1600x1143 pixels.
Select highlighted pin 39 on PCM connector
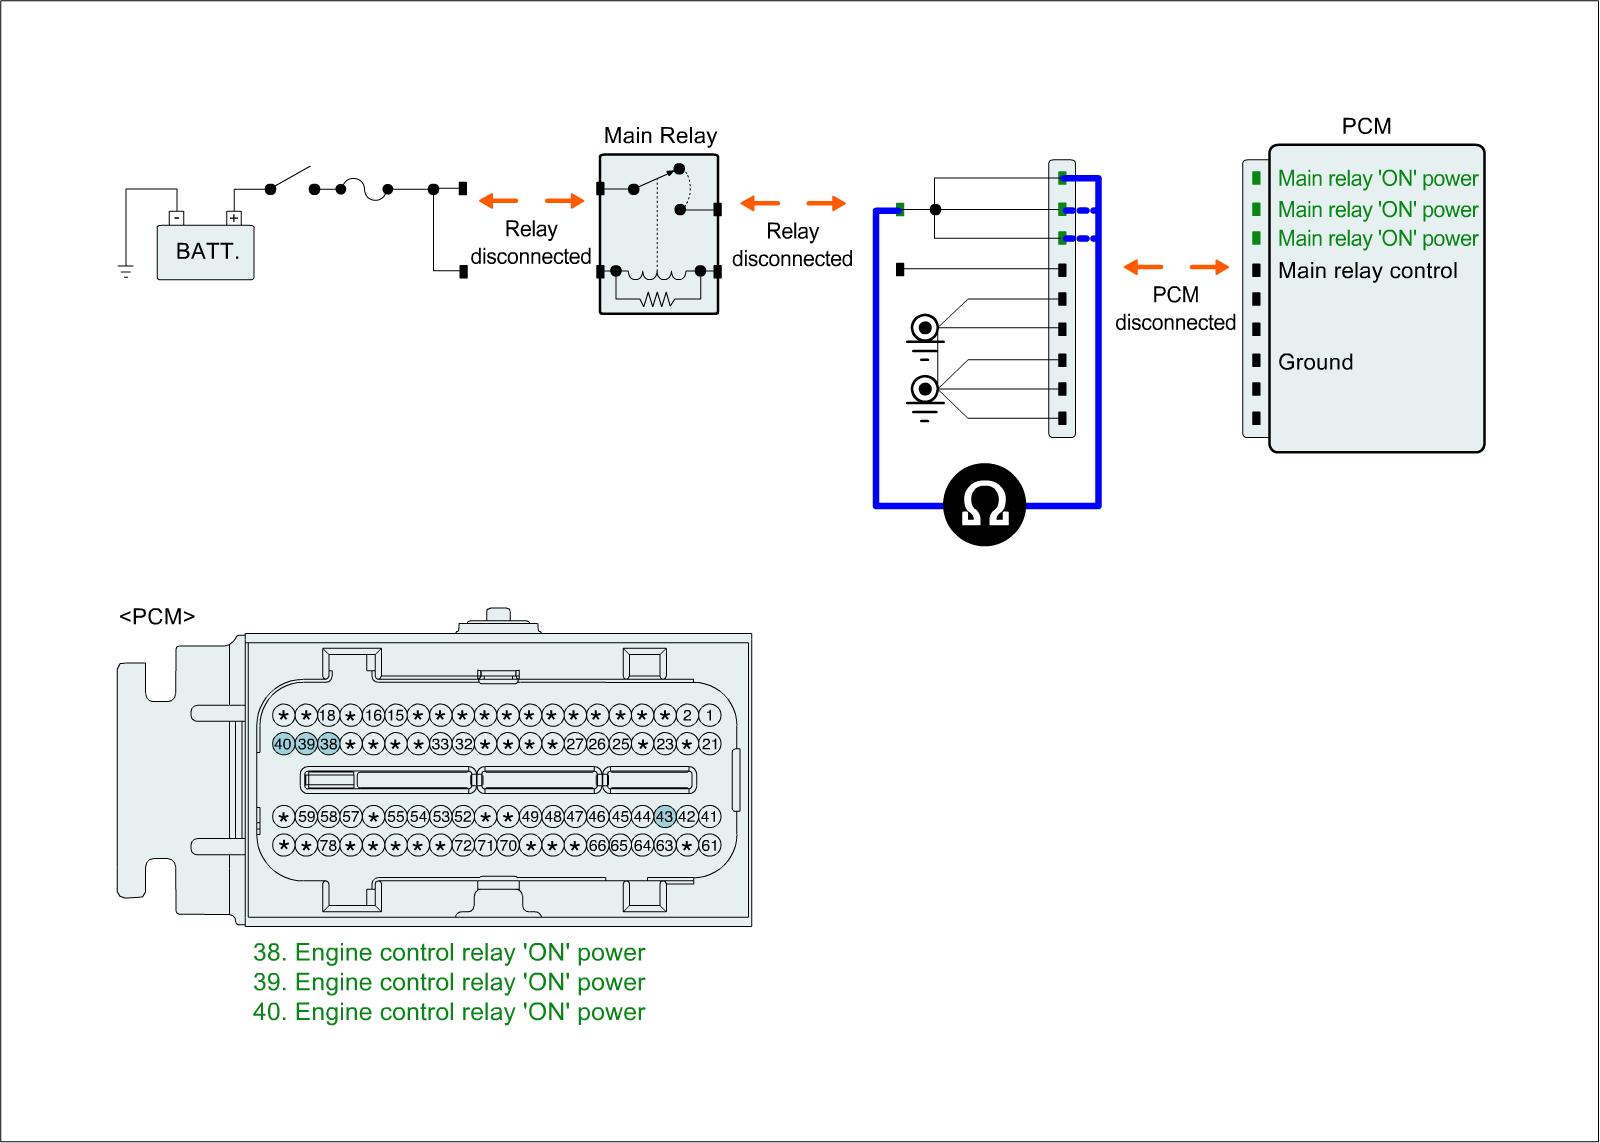pos(306,744)
